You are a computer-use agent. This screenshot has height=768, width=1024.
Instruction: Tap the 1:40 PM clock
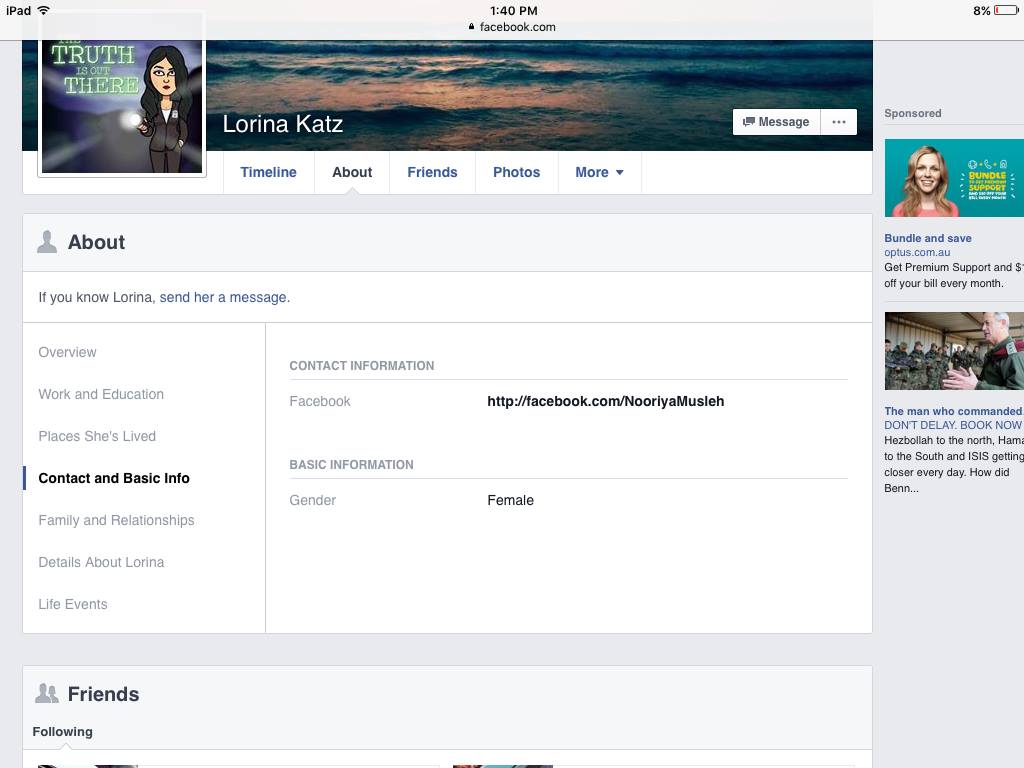tap(514, 10)
